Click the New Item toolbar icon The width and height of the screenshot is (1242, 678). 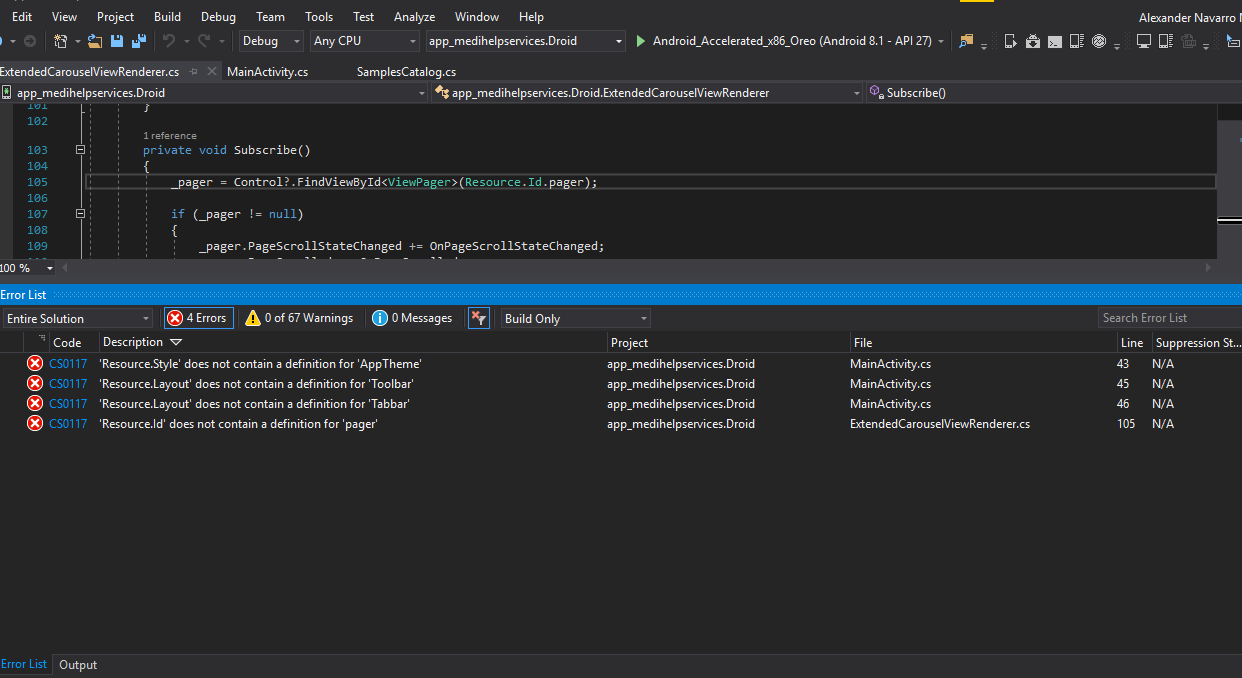60,40
